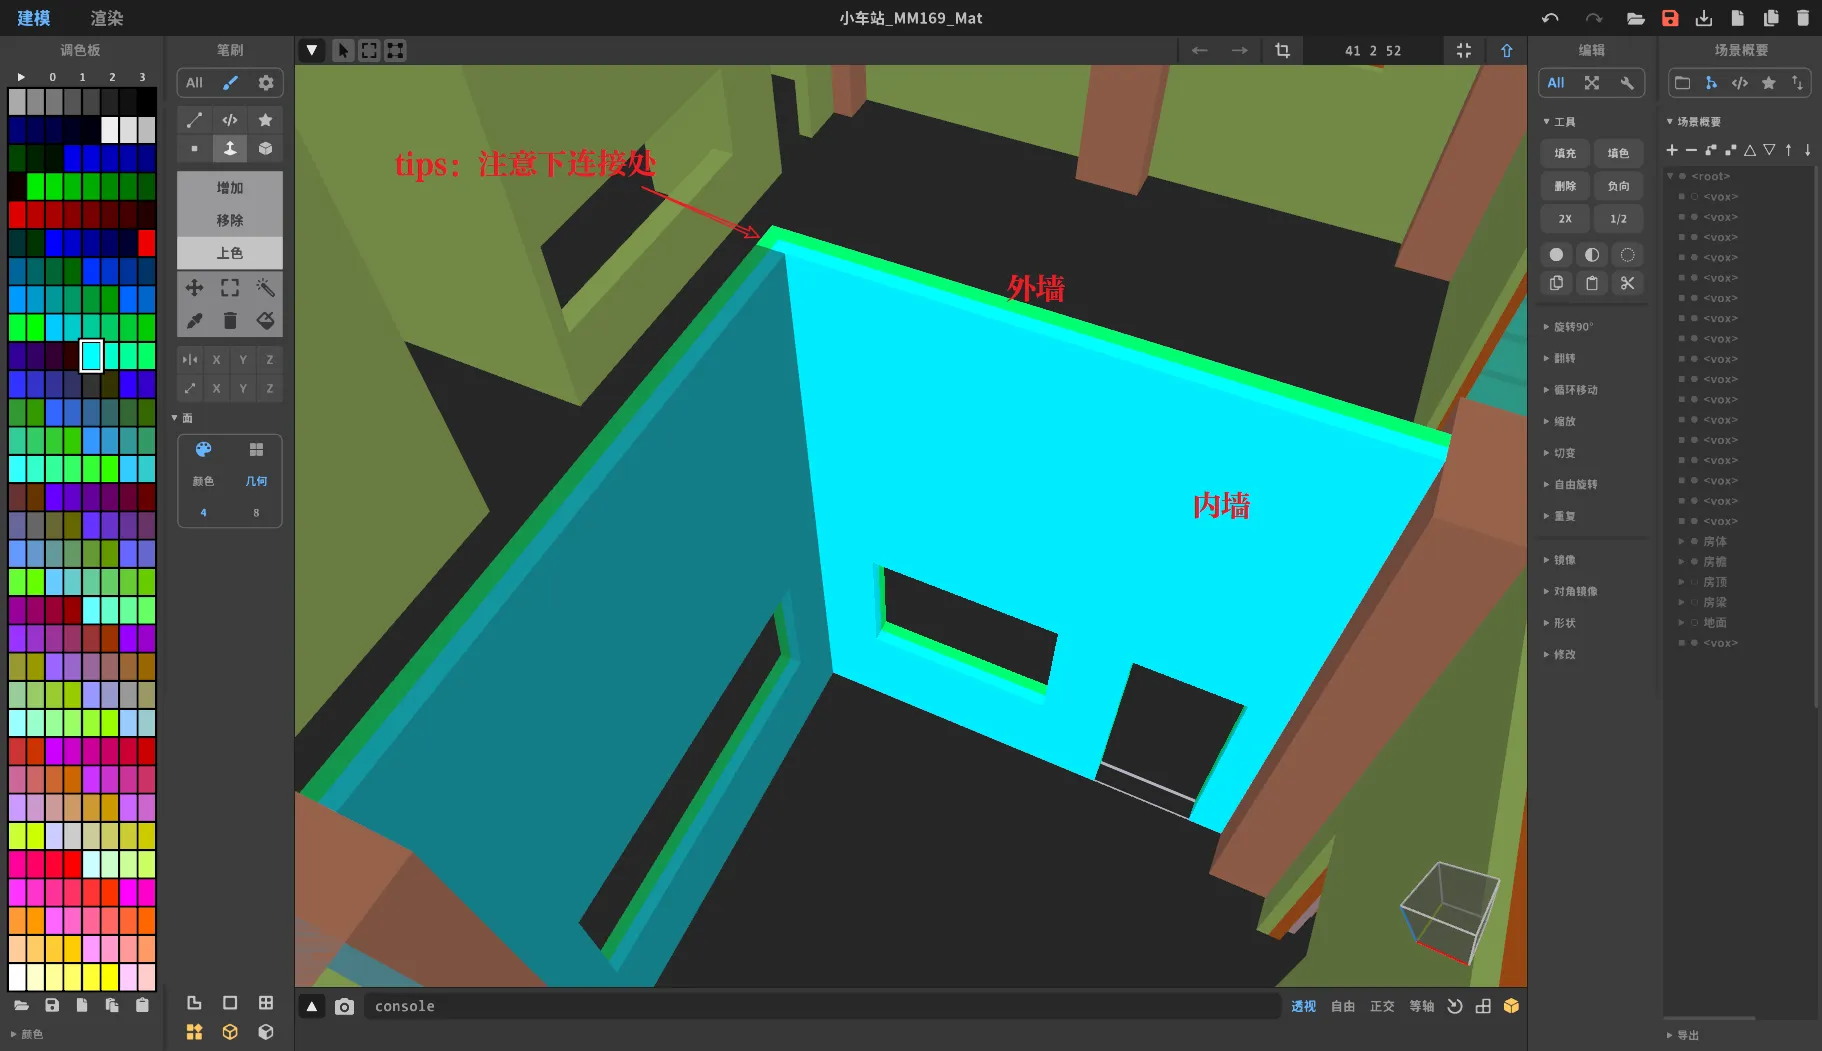Switch to the 渲染 render tab
Image resolution: width=1822 pixels, height=1051 pixels.
click(107, 18)
